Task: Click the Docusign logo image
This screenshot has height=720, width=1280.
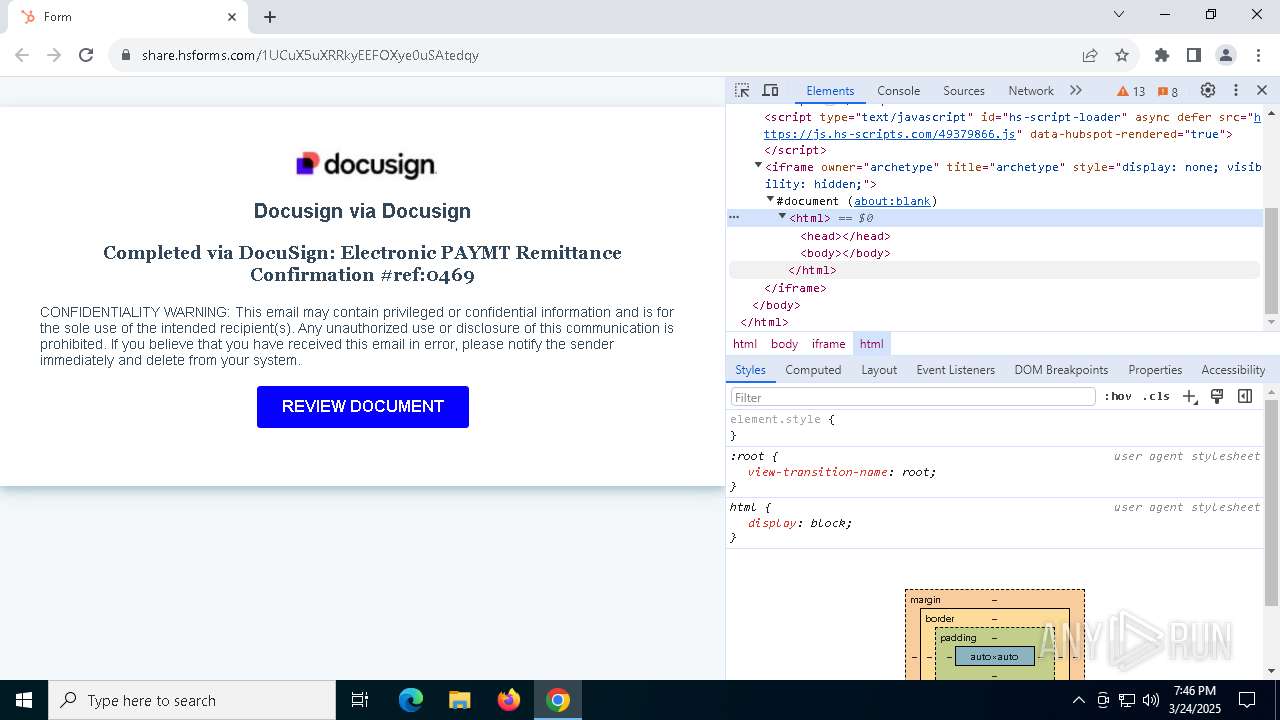Action: 366,165
